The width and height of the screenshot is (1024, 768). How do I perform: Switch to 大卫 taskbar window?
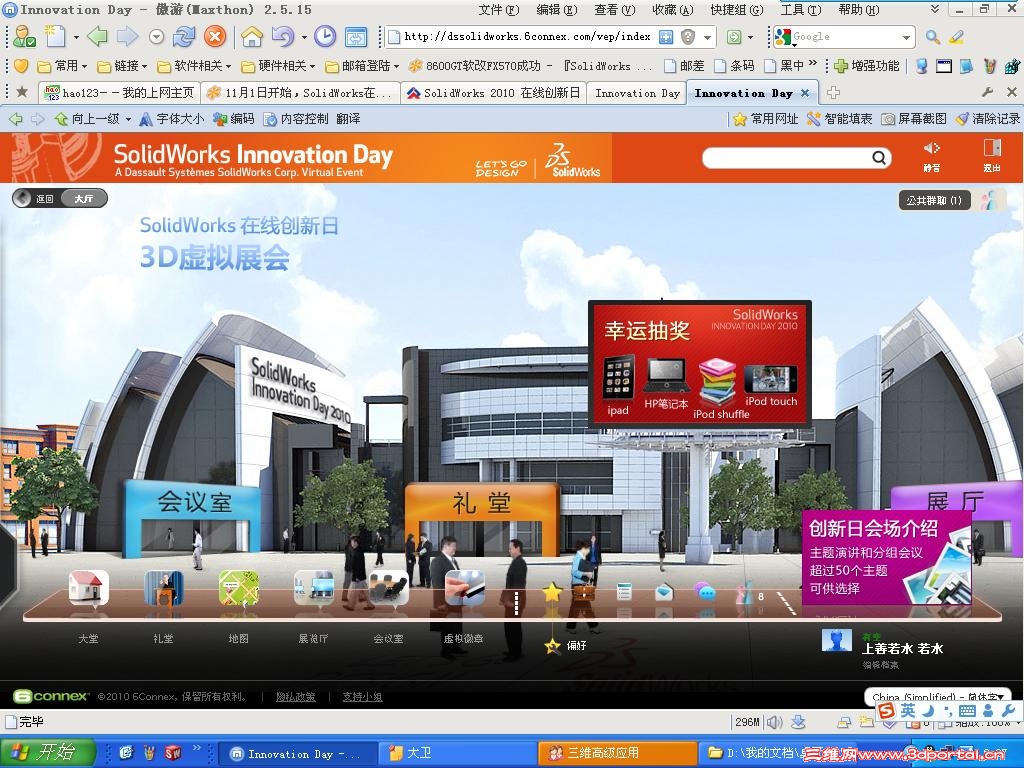click(x=460, y=754)
